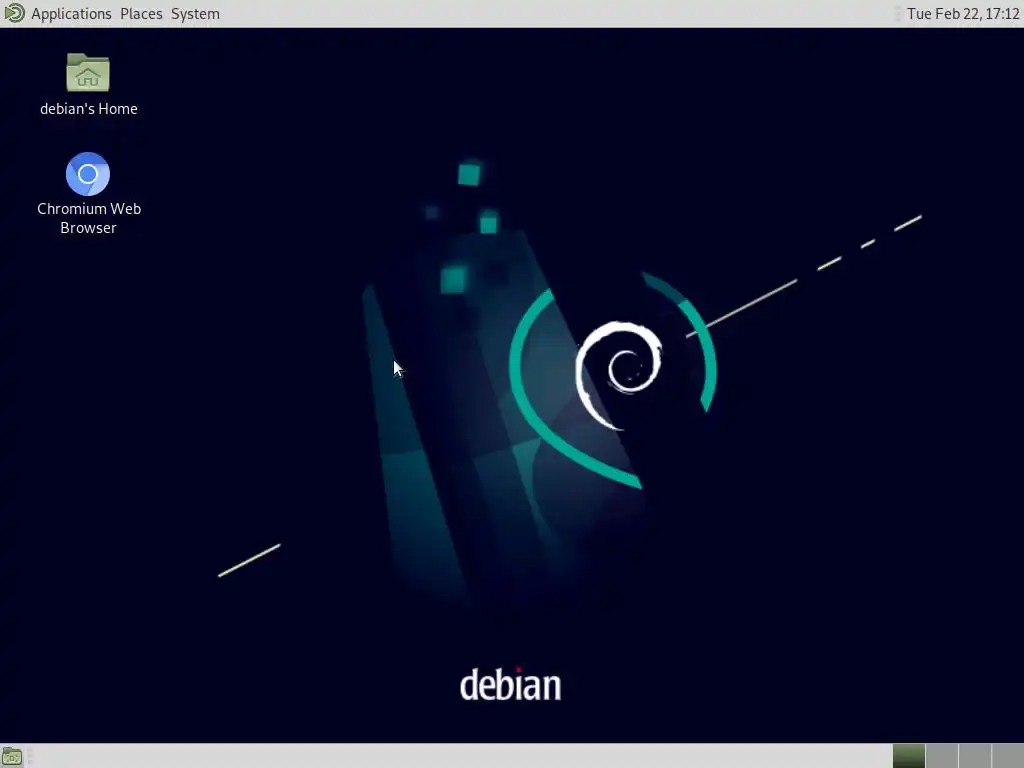This screenshot has height=768, width=1024.
Task: Click the show desktop icon in bottom panel
Action: coord(12,757)
